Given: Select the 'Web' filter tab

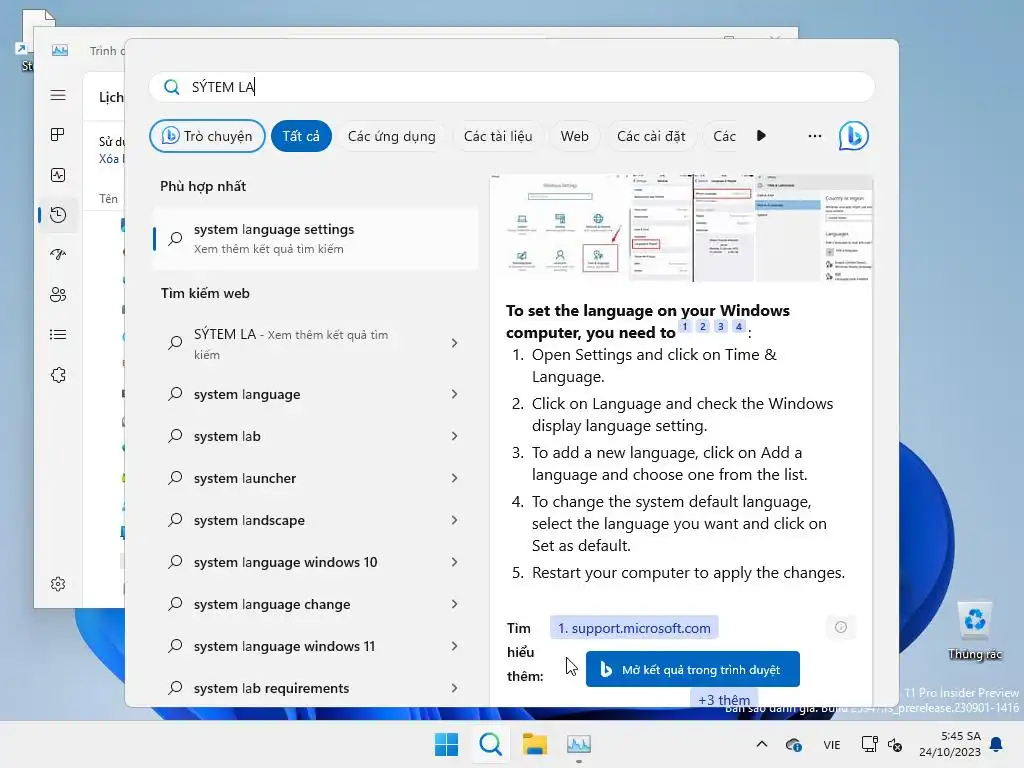Looking at the screenshot, I should click(x=575, y=136).
